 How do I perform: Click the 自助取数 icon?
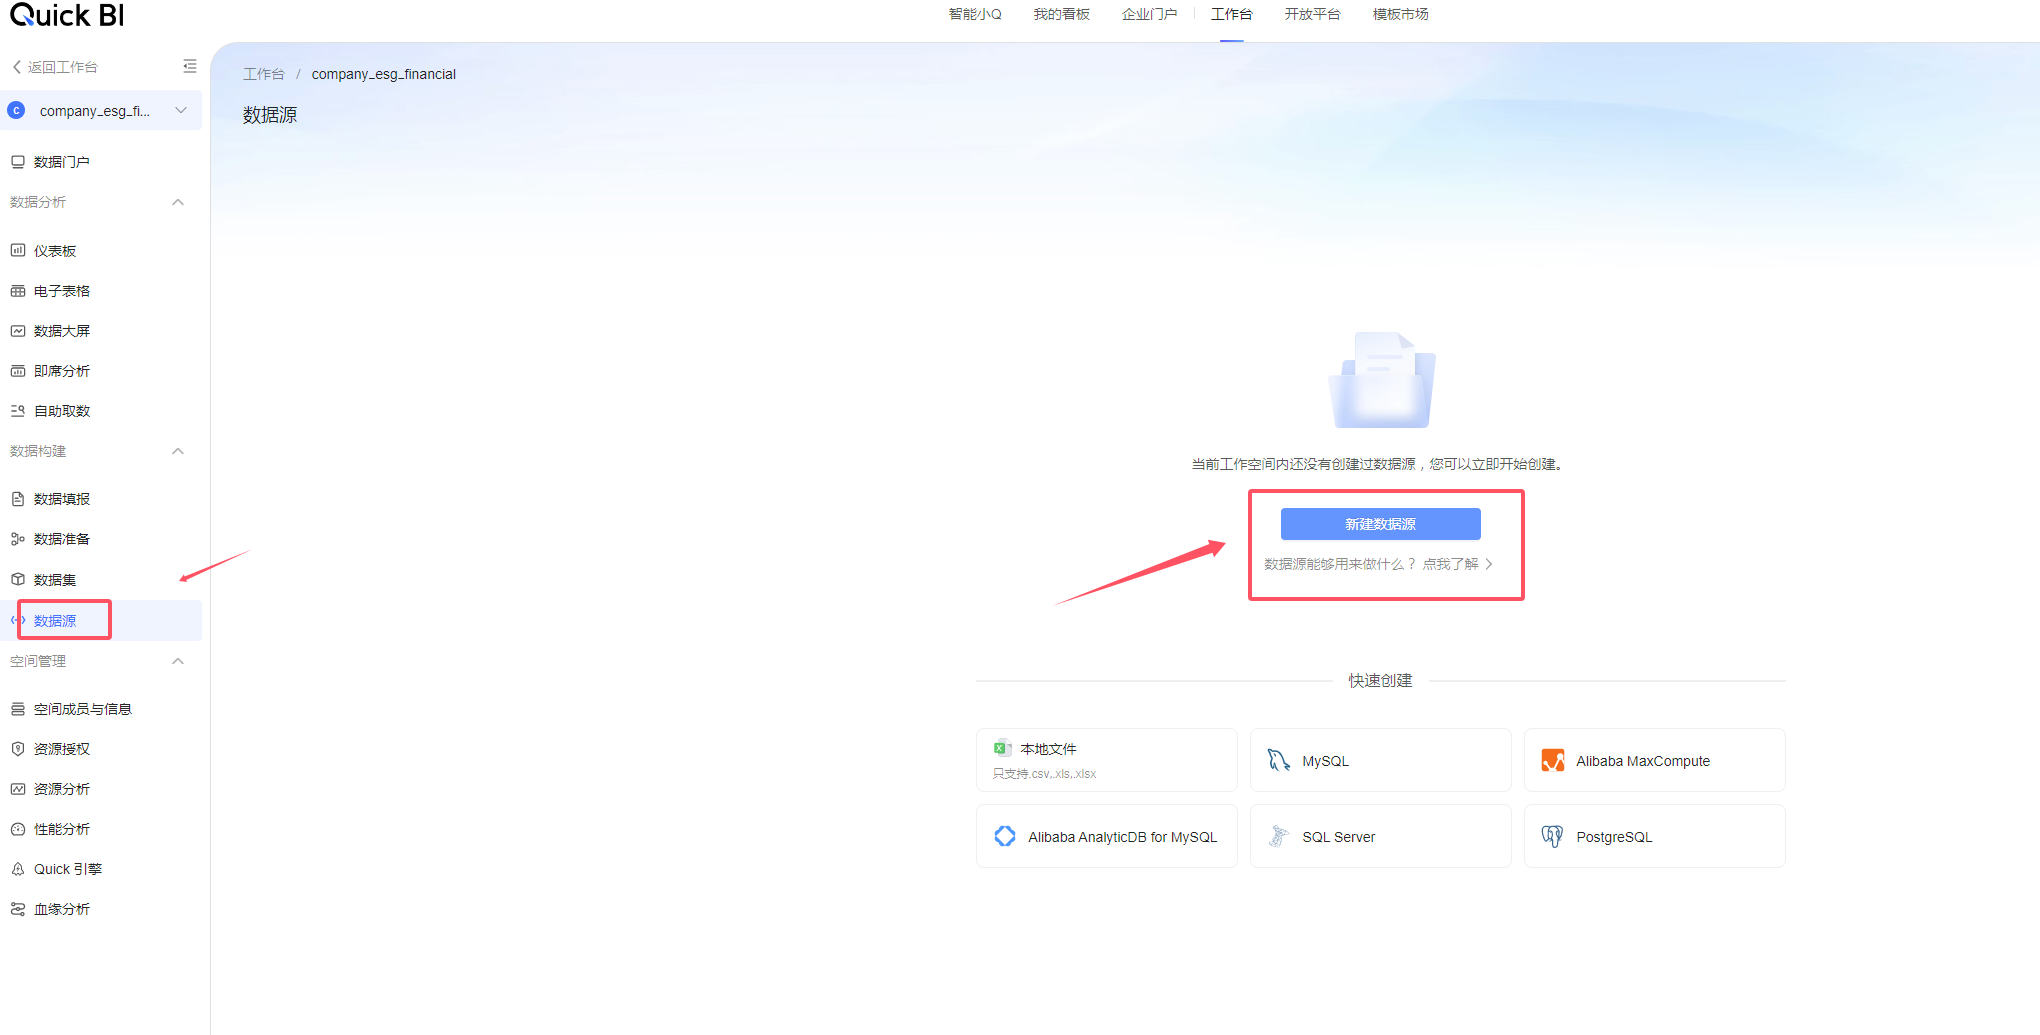(x=18, y=411)
